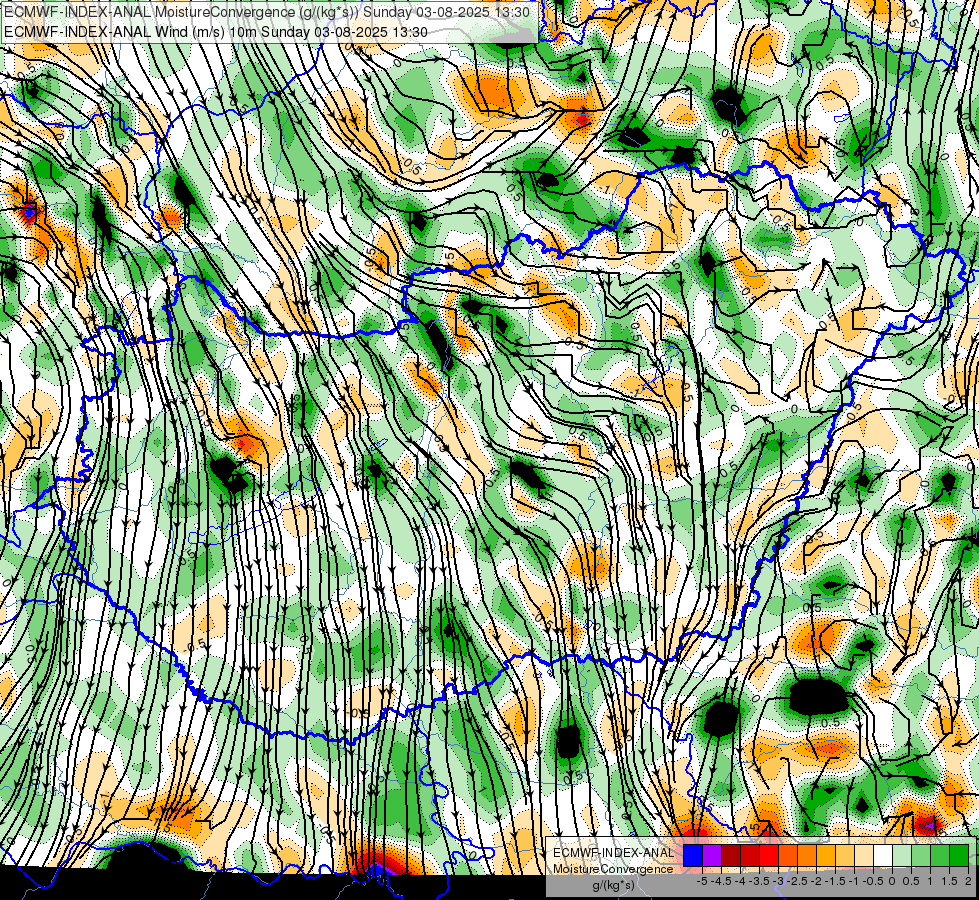The image size is (979, 900).
Task: Click the MoistureConvergence title line at top
Action: (x=267, y=12)
